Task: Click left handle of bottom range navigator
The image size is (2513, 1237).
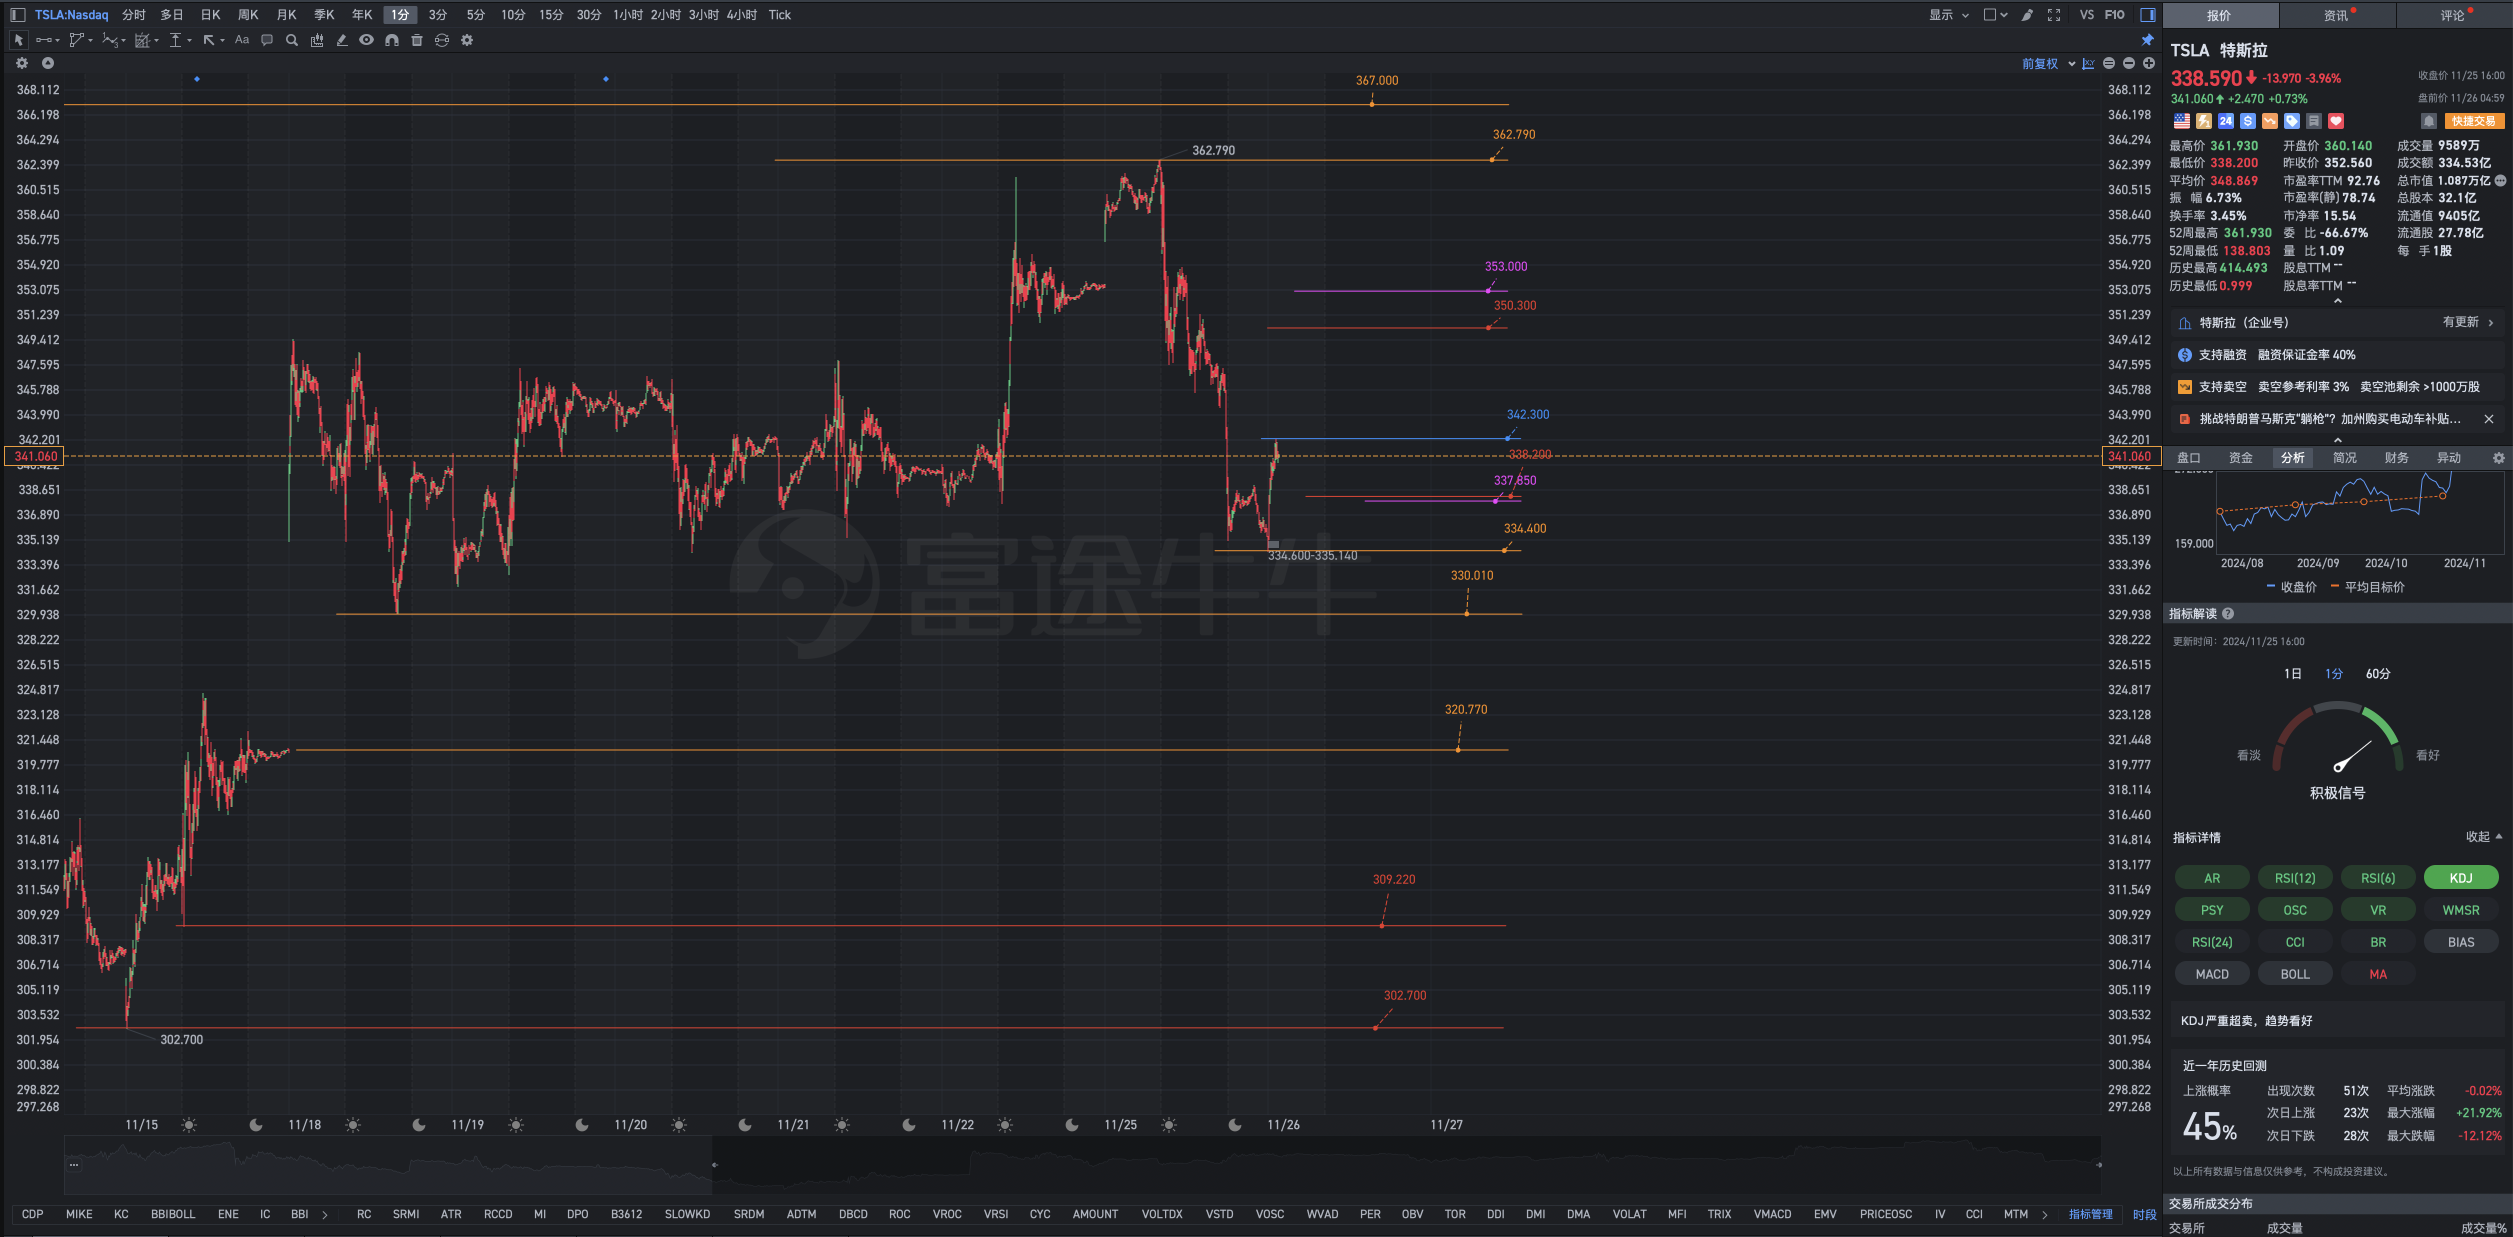Action: [714, 1165]
